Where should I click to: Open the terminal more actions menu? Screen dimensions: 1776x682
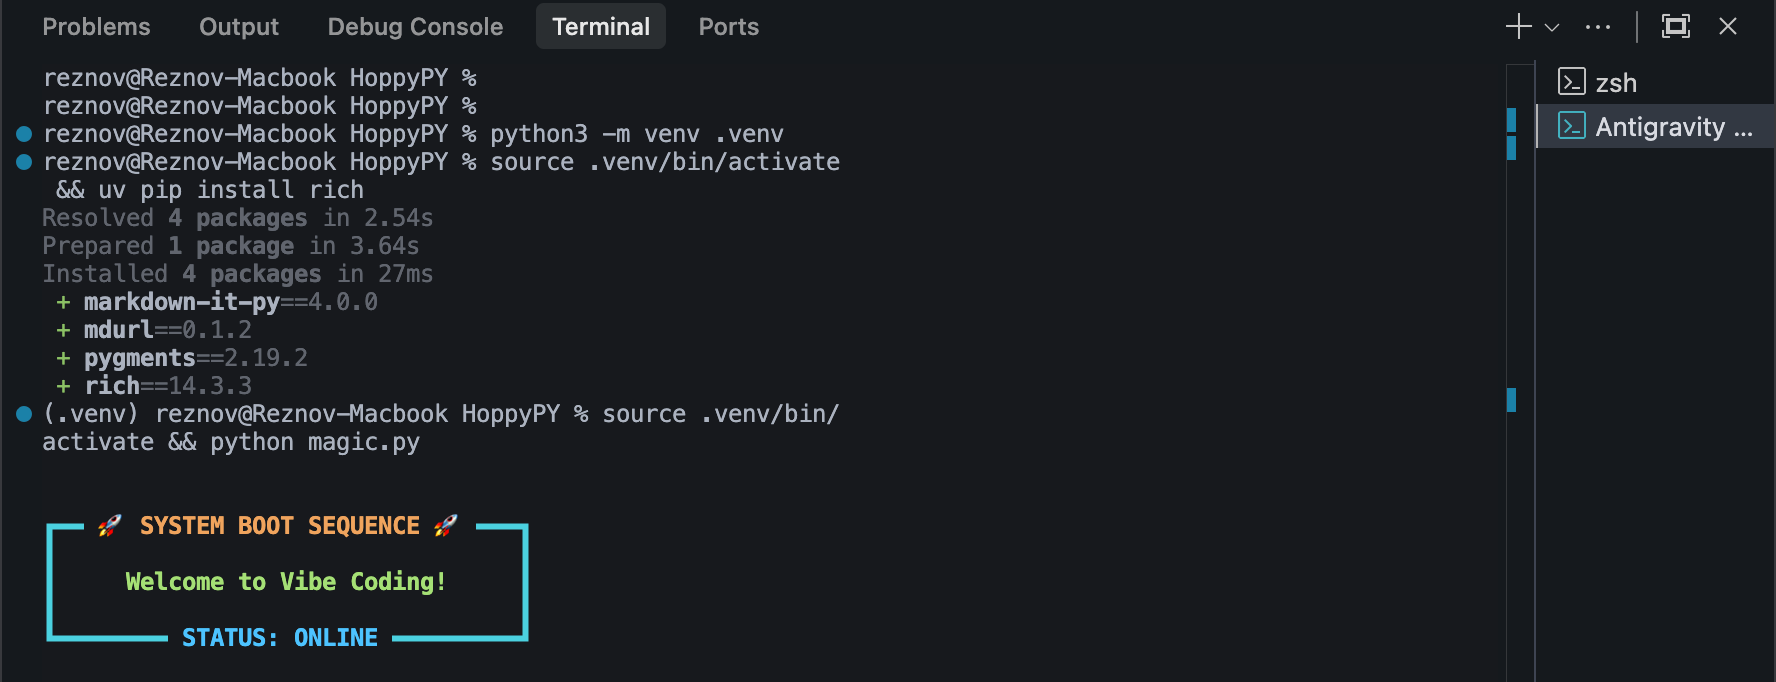coord(1597,26)
